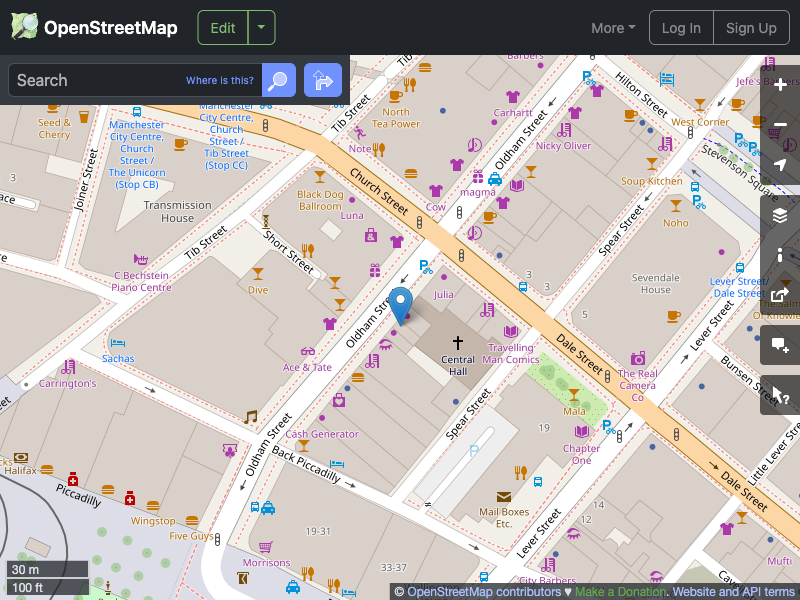Image resolution: width=800 pixels, height=600 pixels.
Task: Show my current location
Action: click(x=780, y=166)
